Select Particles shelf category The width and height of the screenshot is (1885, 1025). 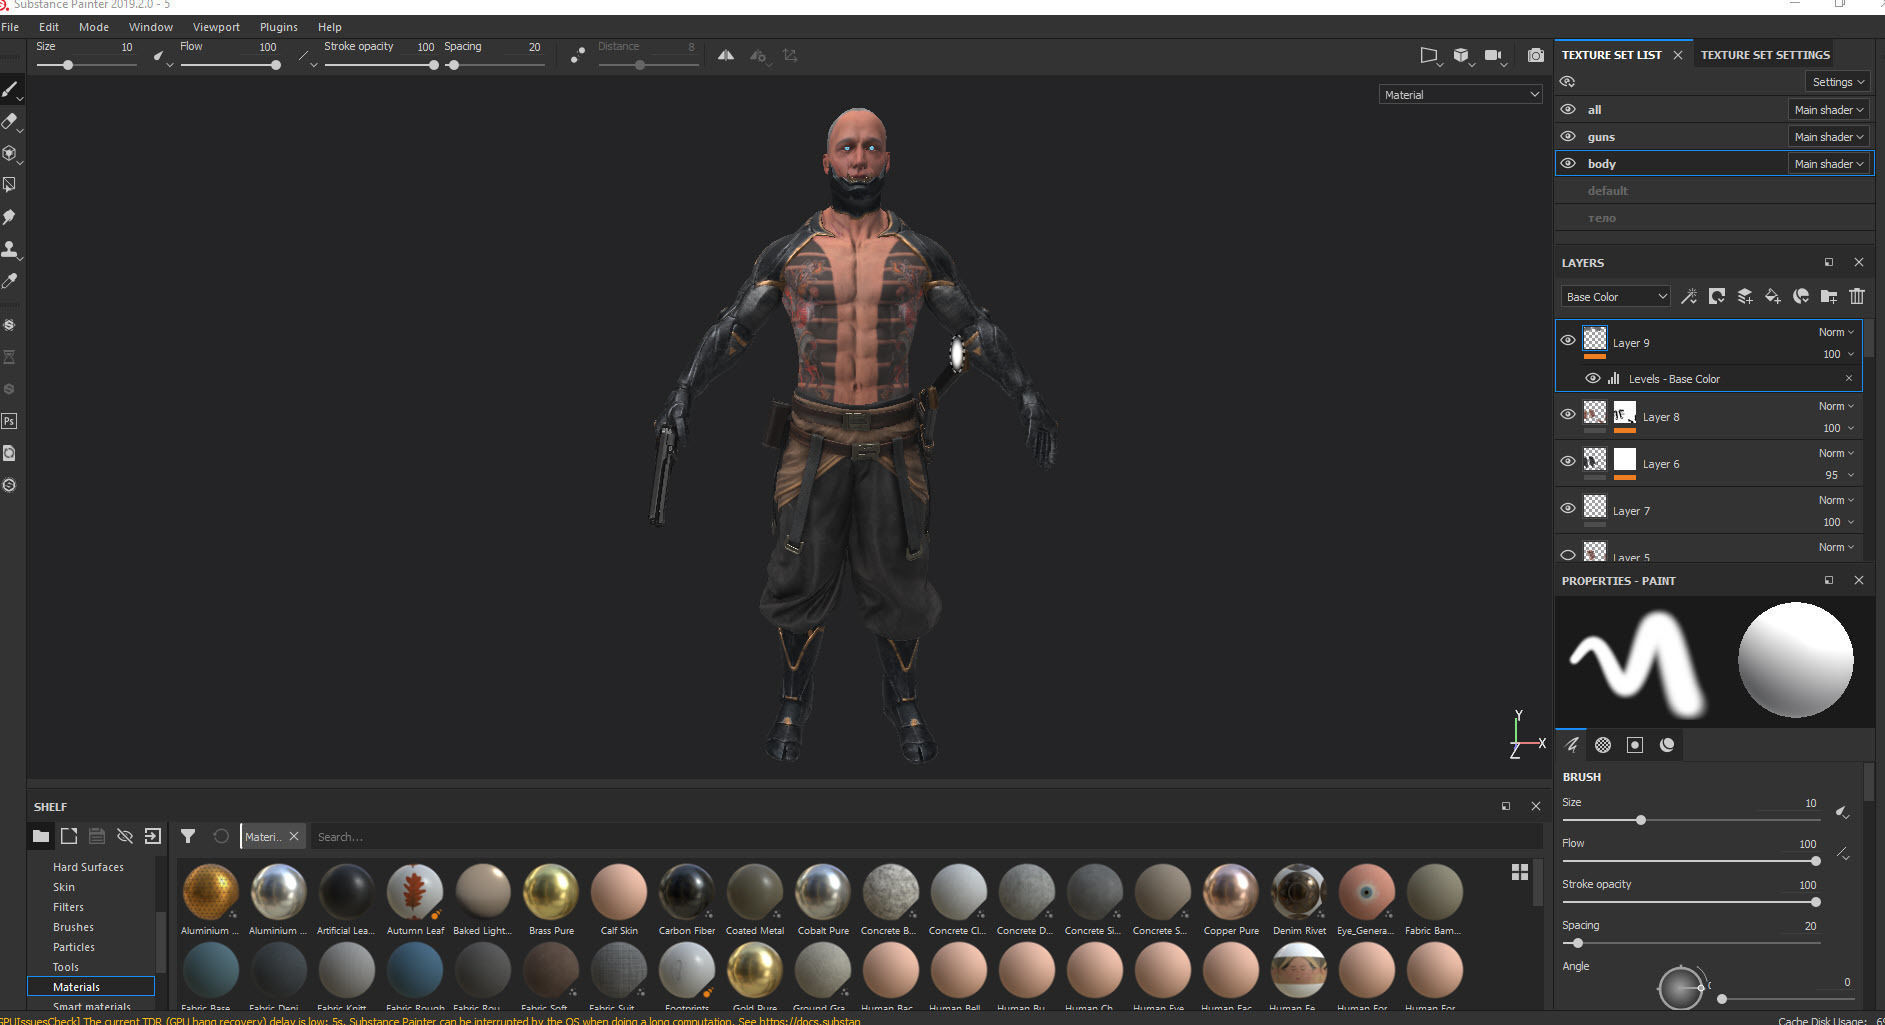coord(74,947)
